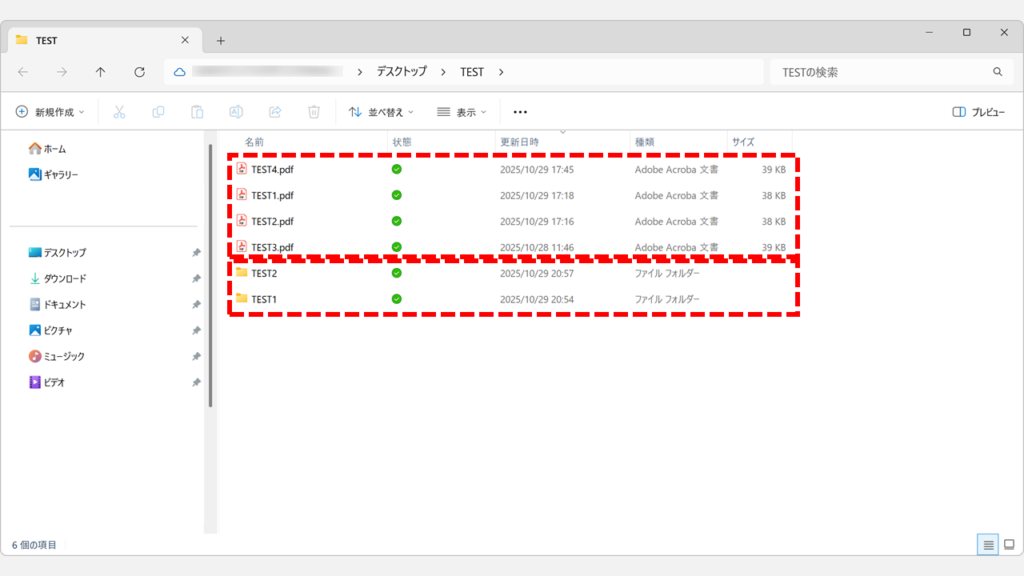Go up one level with Up arrow

tap(100, 72)
